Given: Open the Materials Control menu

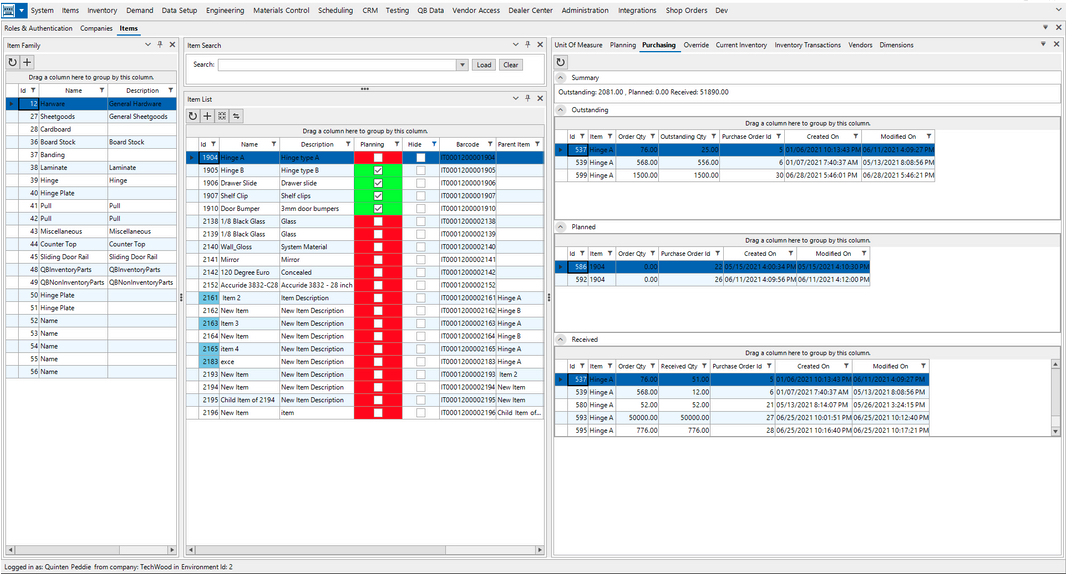Looking at the screenshot, I should point(281,10).
